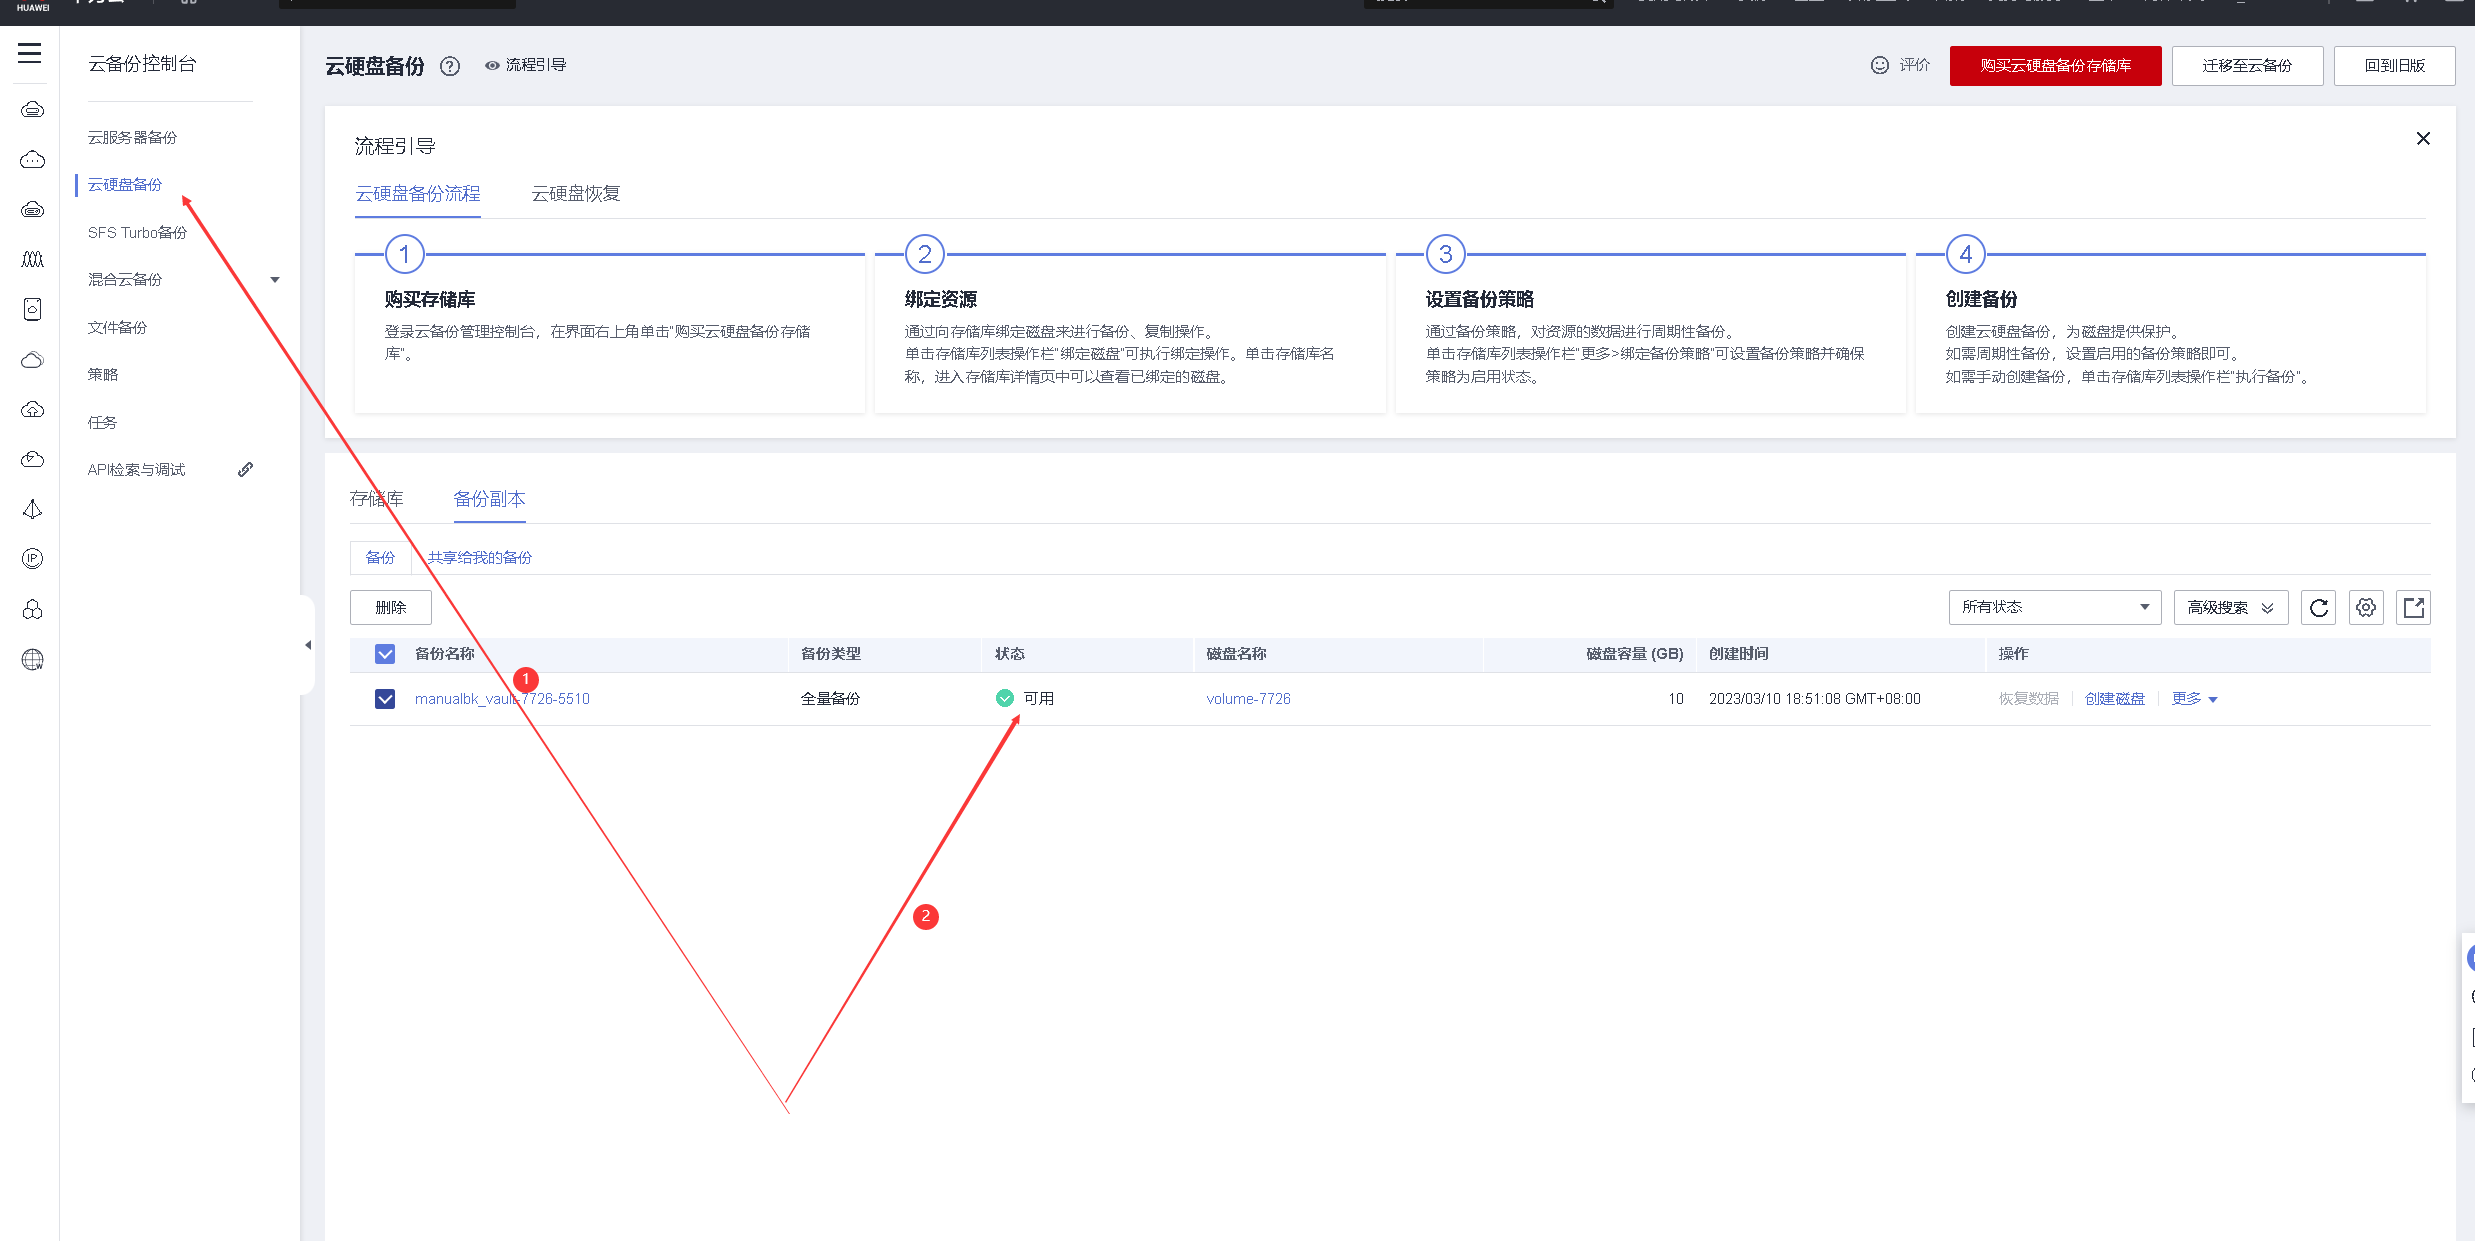
Task: Switch to 云硬盘恢复 tab
Action: tap(575, 193)
